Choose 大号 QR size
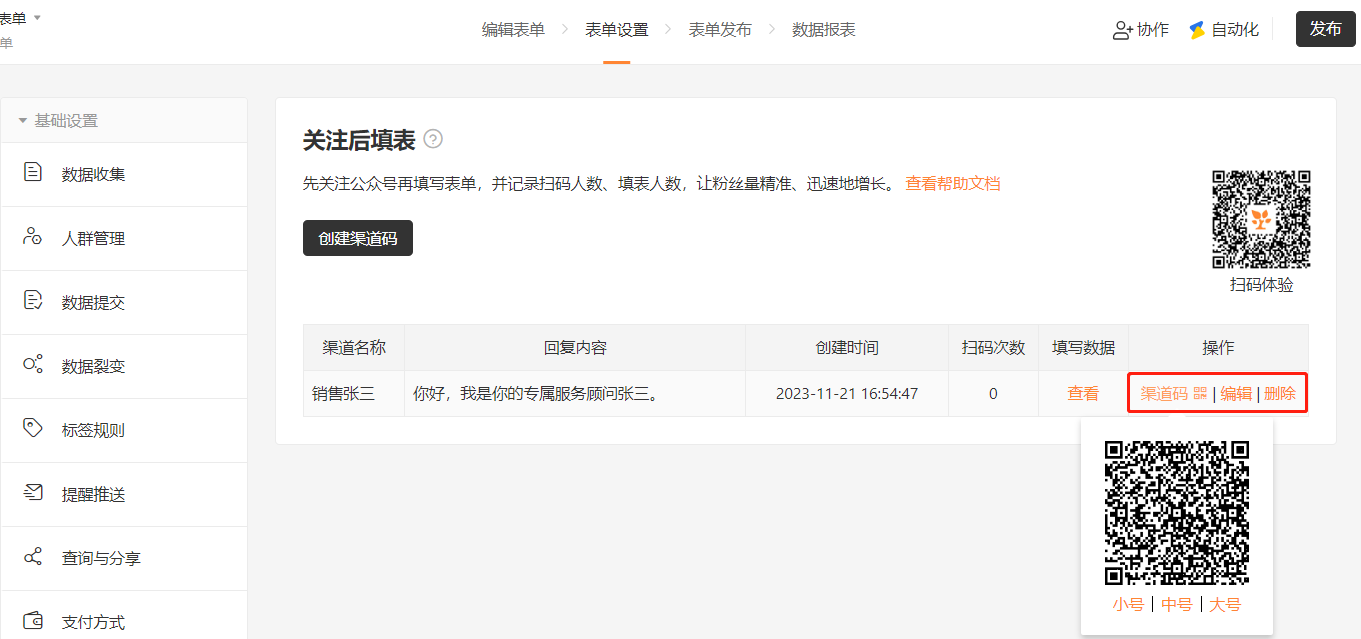Screen dimensions: 1361x639 [x=1225, y=604]
